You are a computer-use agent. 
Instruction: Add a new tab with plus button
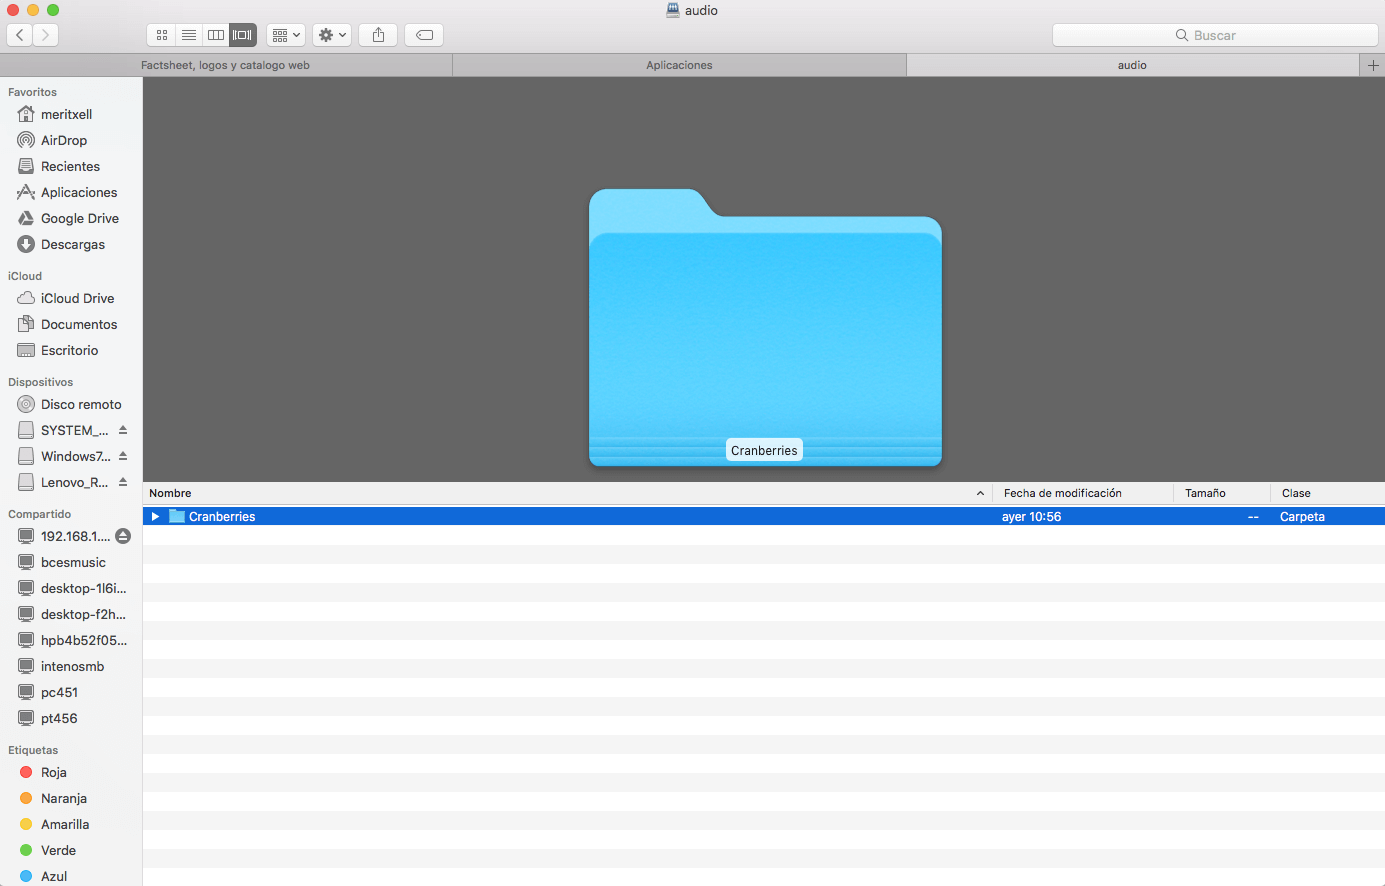tap(1373, 65)
